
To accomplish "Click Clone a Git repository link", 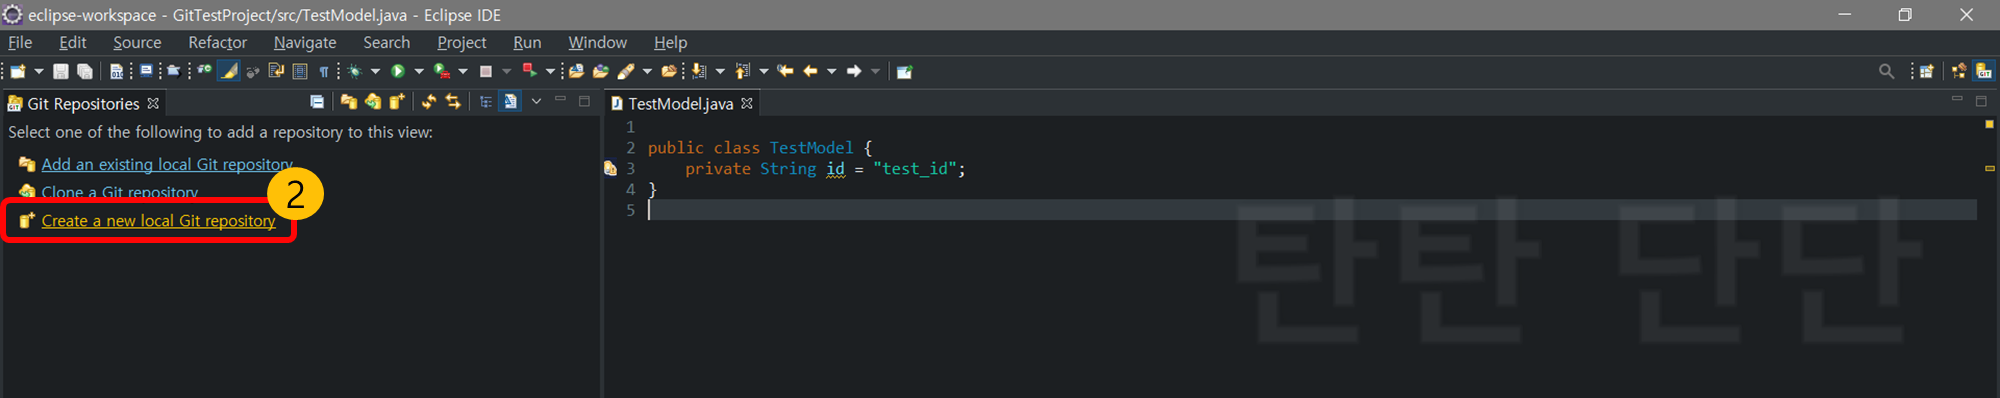I will (120, 192).
